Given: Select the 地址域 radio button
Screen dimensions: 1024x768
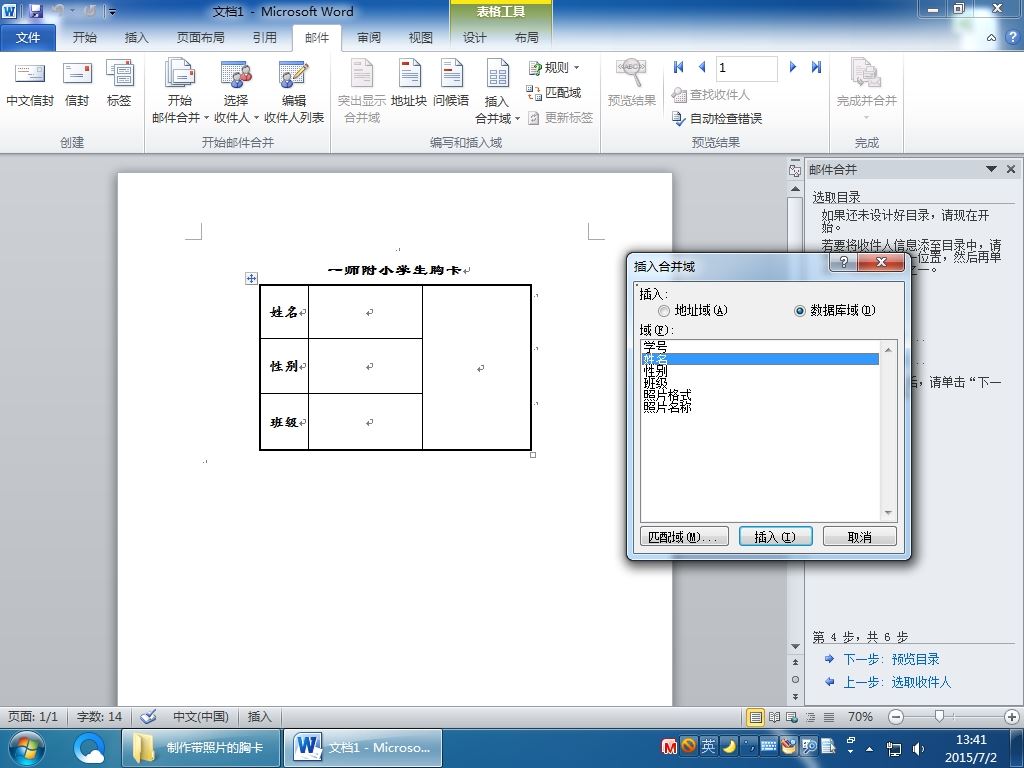Looking at the screenshot, I should [664, 311].
